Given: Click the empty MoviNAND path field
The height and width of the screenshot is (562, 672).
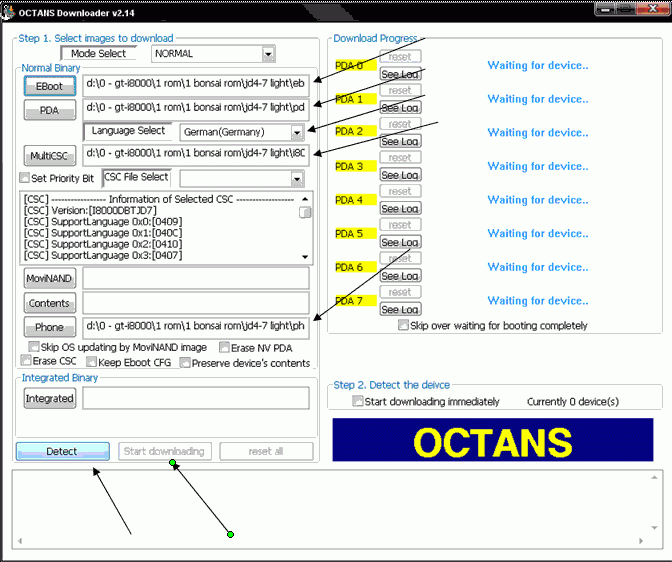Looking at the screenshot, I should point(196,278).
